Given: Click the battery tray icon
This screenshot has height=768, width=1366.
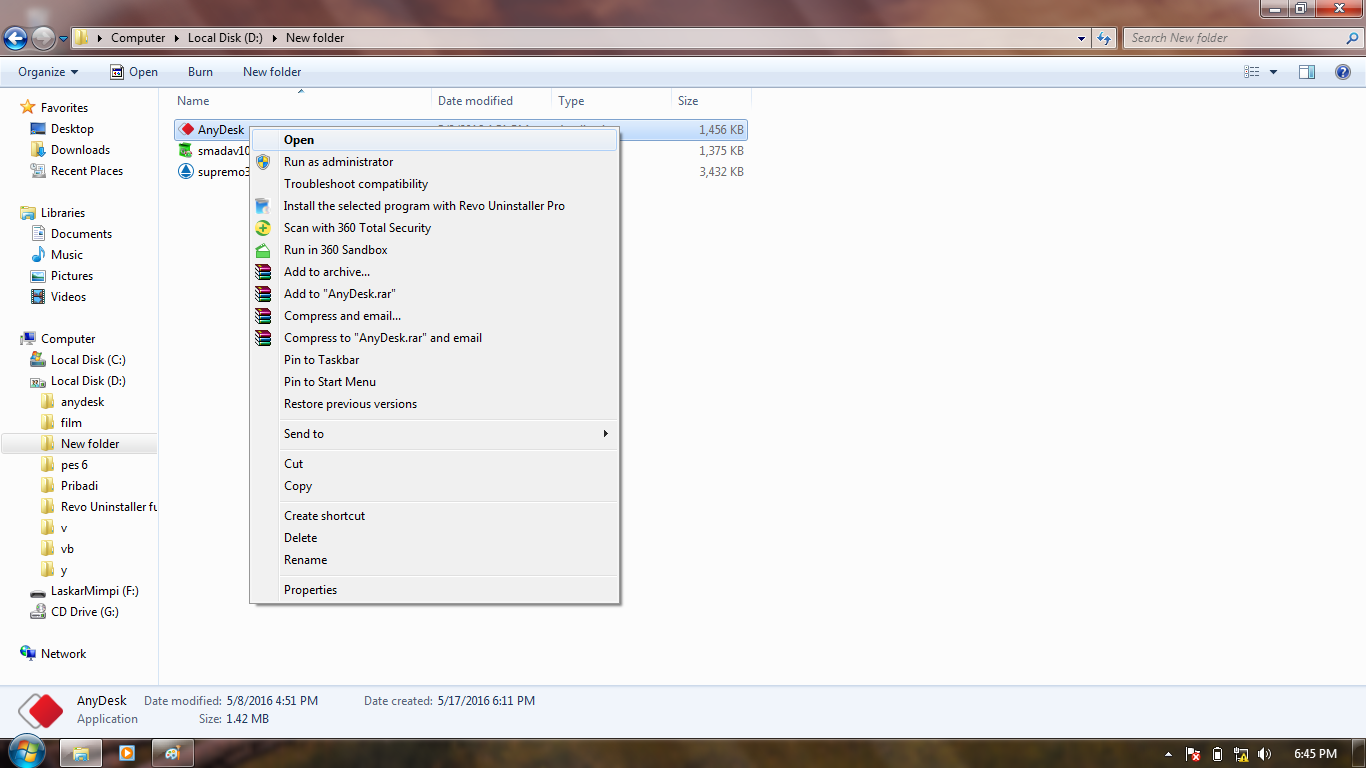Looking at the screenshot, I should [x=1217, y=754].
